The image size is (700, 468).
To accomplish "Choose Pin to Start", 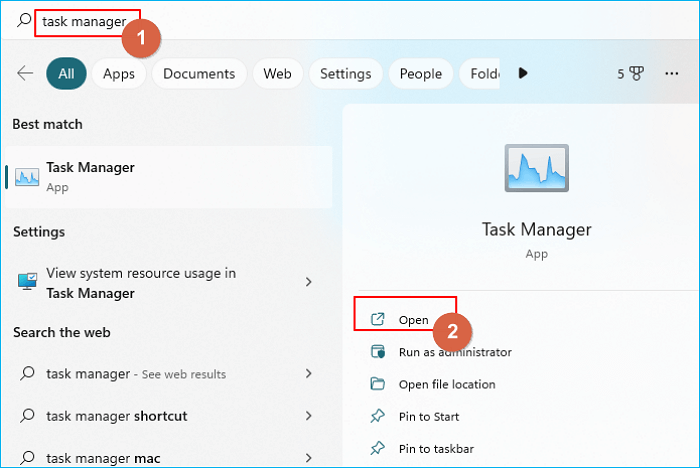I will 429,417.
